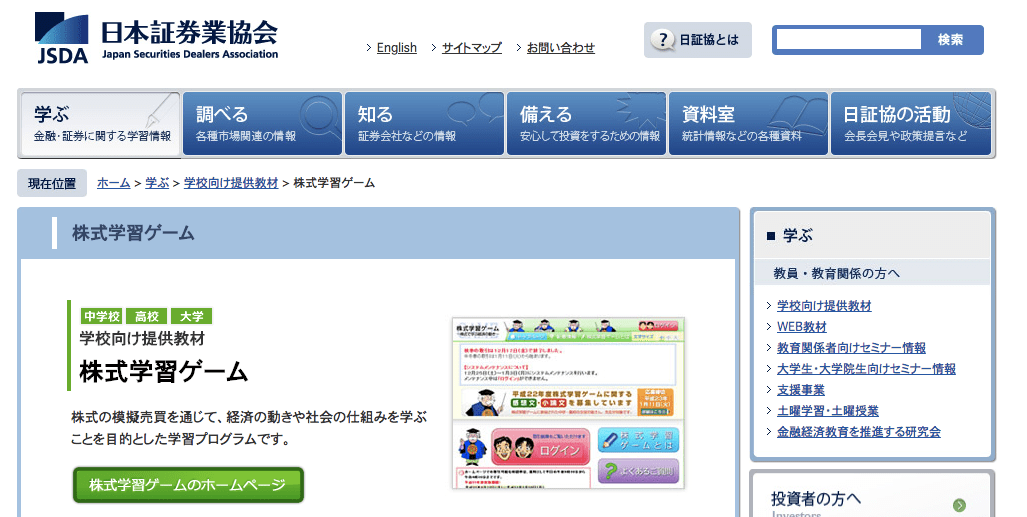Screen dimensions: 1027x517
Task: Open the 学ぶ navigation tab
Action: point(99,124)
